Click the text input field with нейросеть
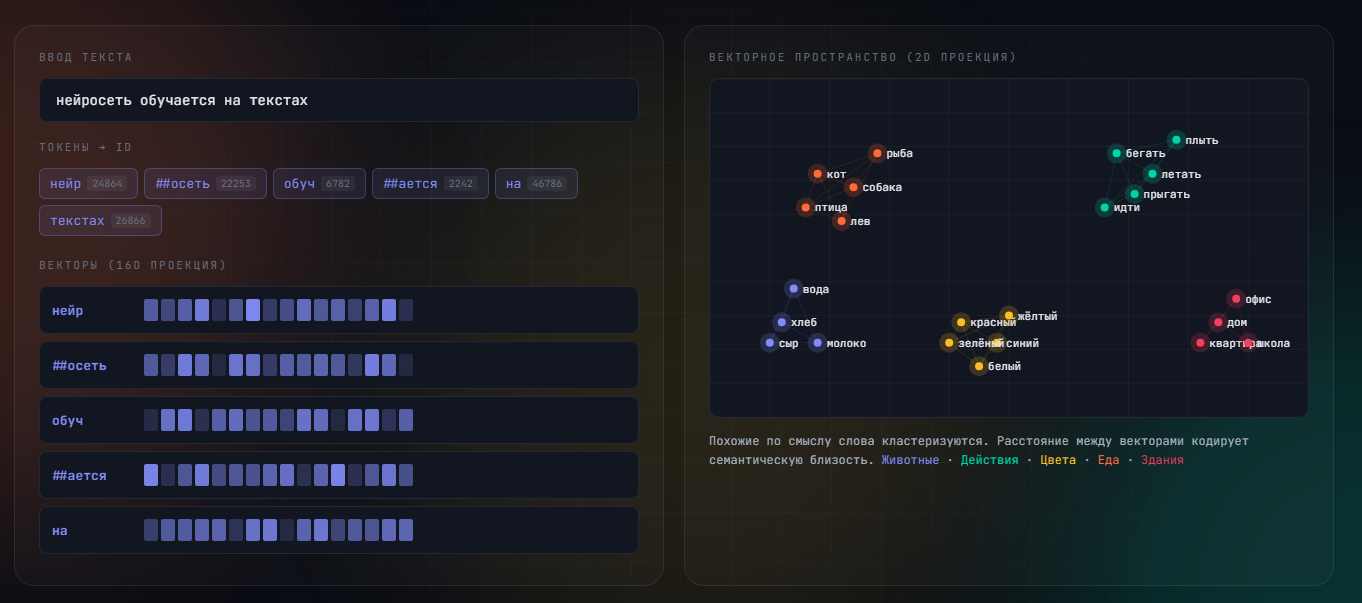Viewport: 1362px width, 603px height. (x=339, y=100)
